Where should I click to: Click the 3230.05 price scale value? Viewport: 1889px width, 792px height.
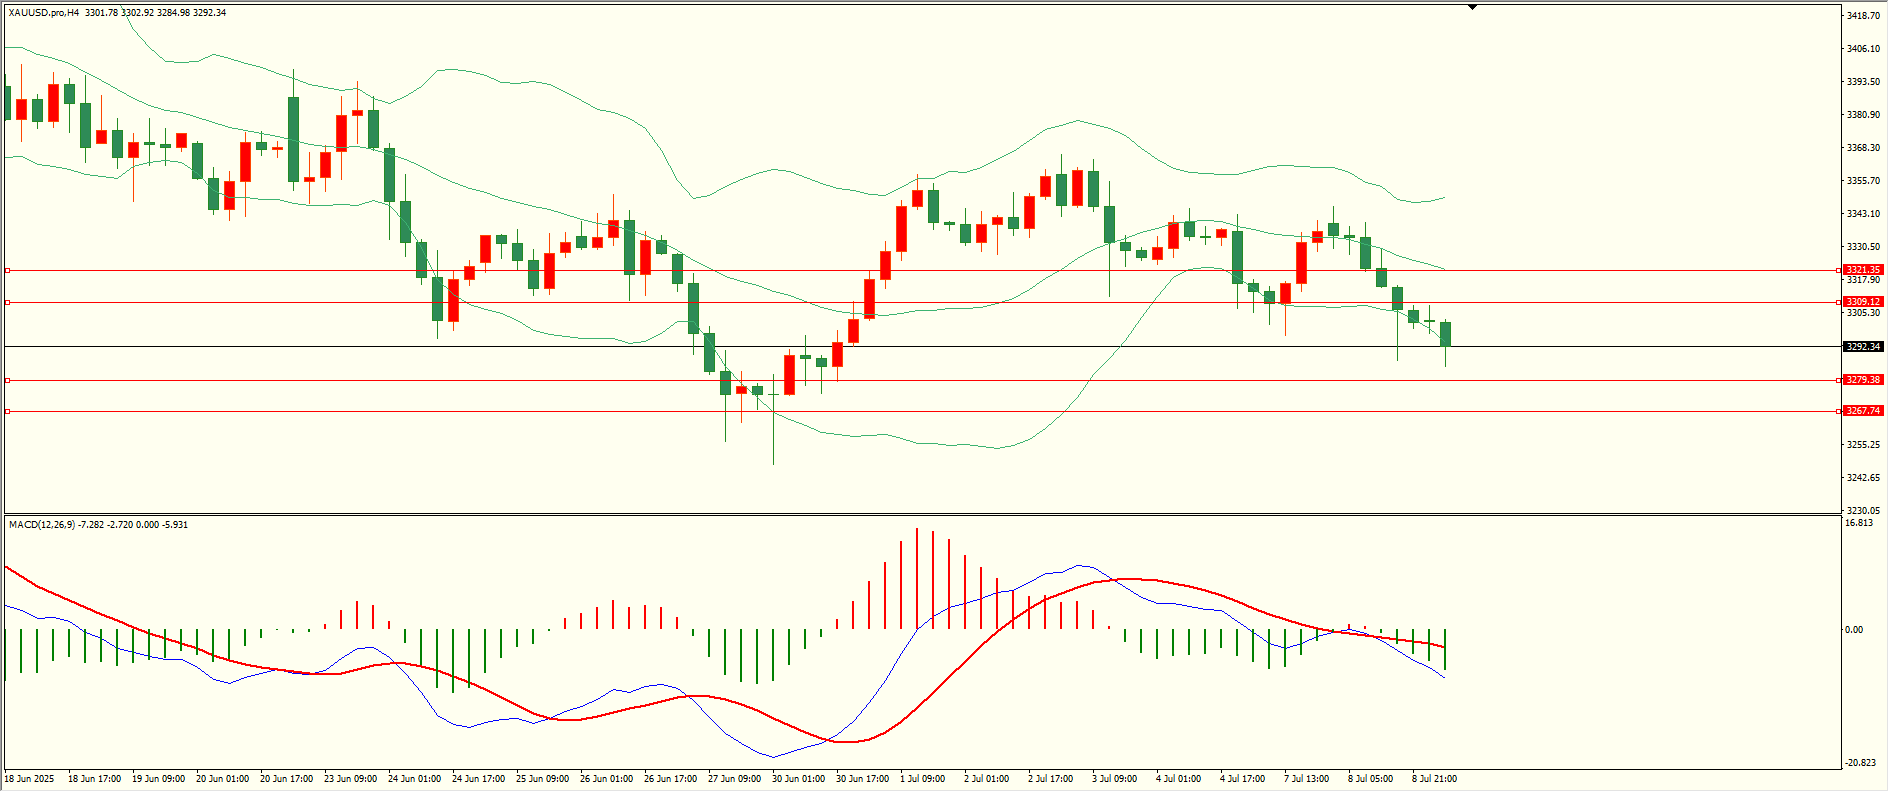point(1863,511)
